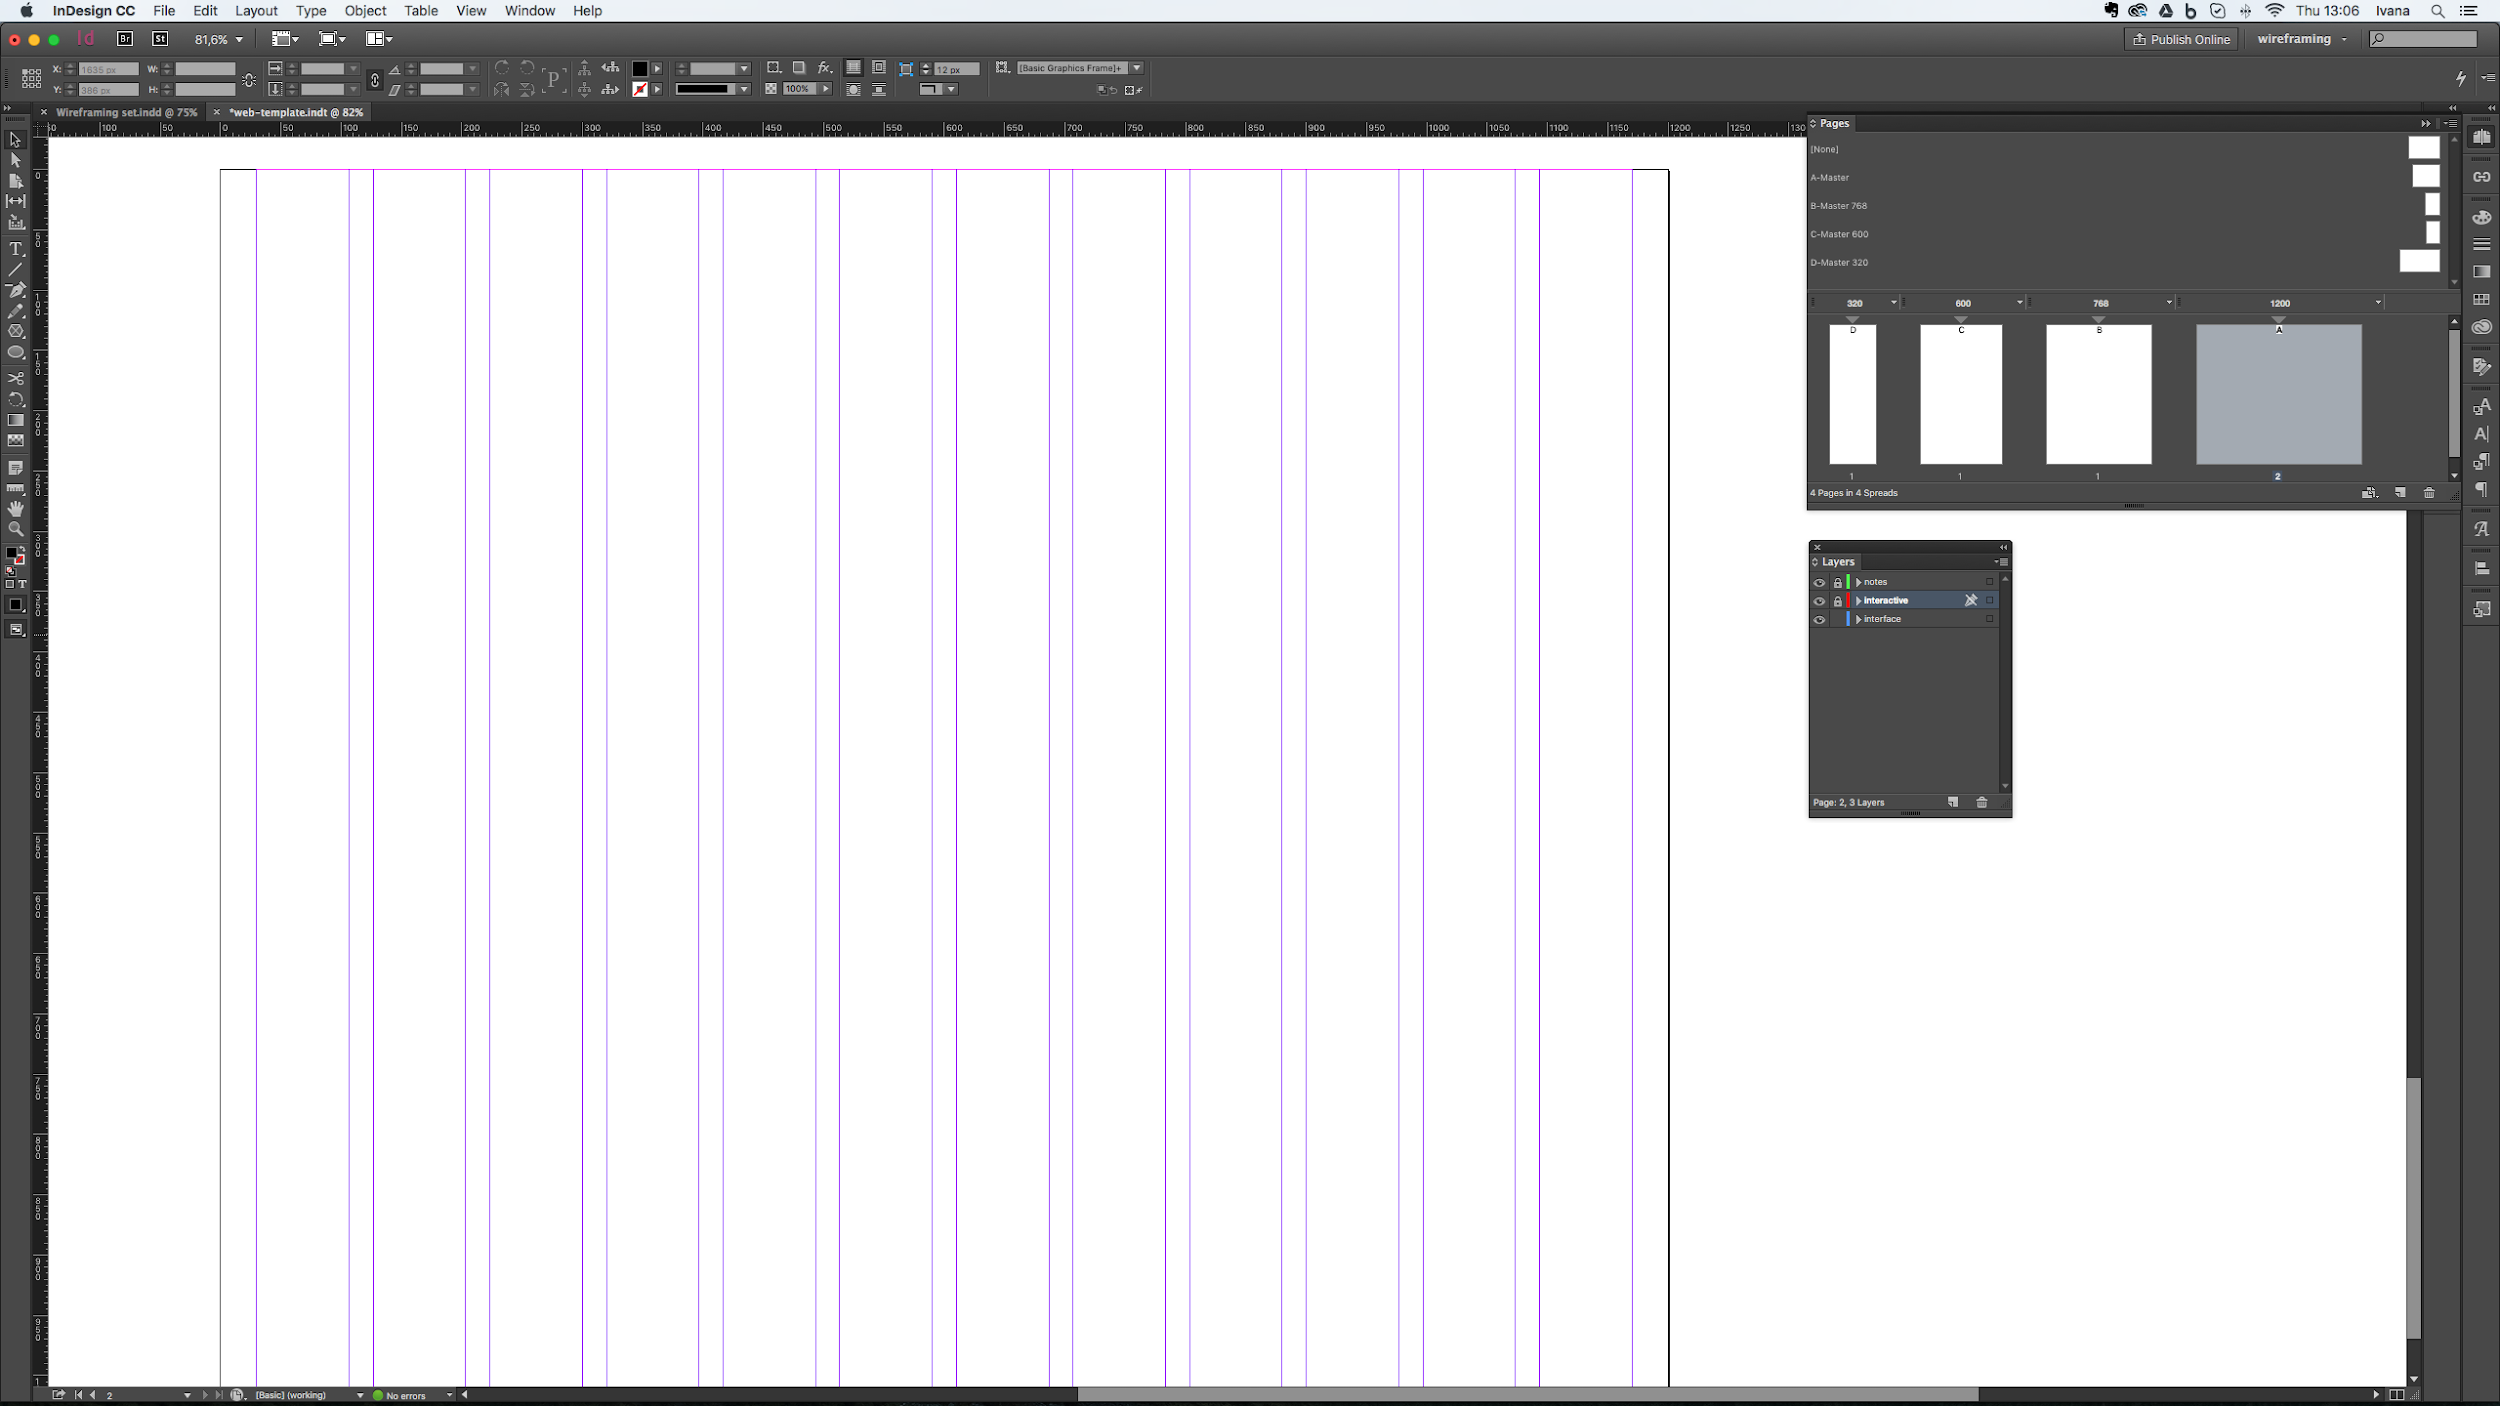Viewport: 2500px width, 1406px height.
Task: Select the Pen tool
Action: [16, 290]
